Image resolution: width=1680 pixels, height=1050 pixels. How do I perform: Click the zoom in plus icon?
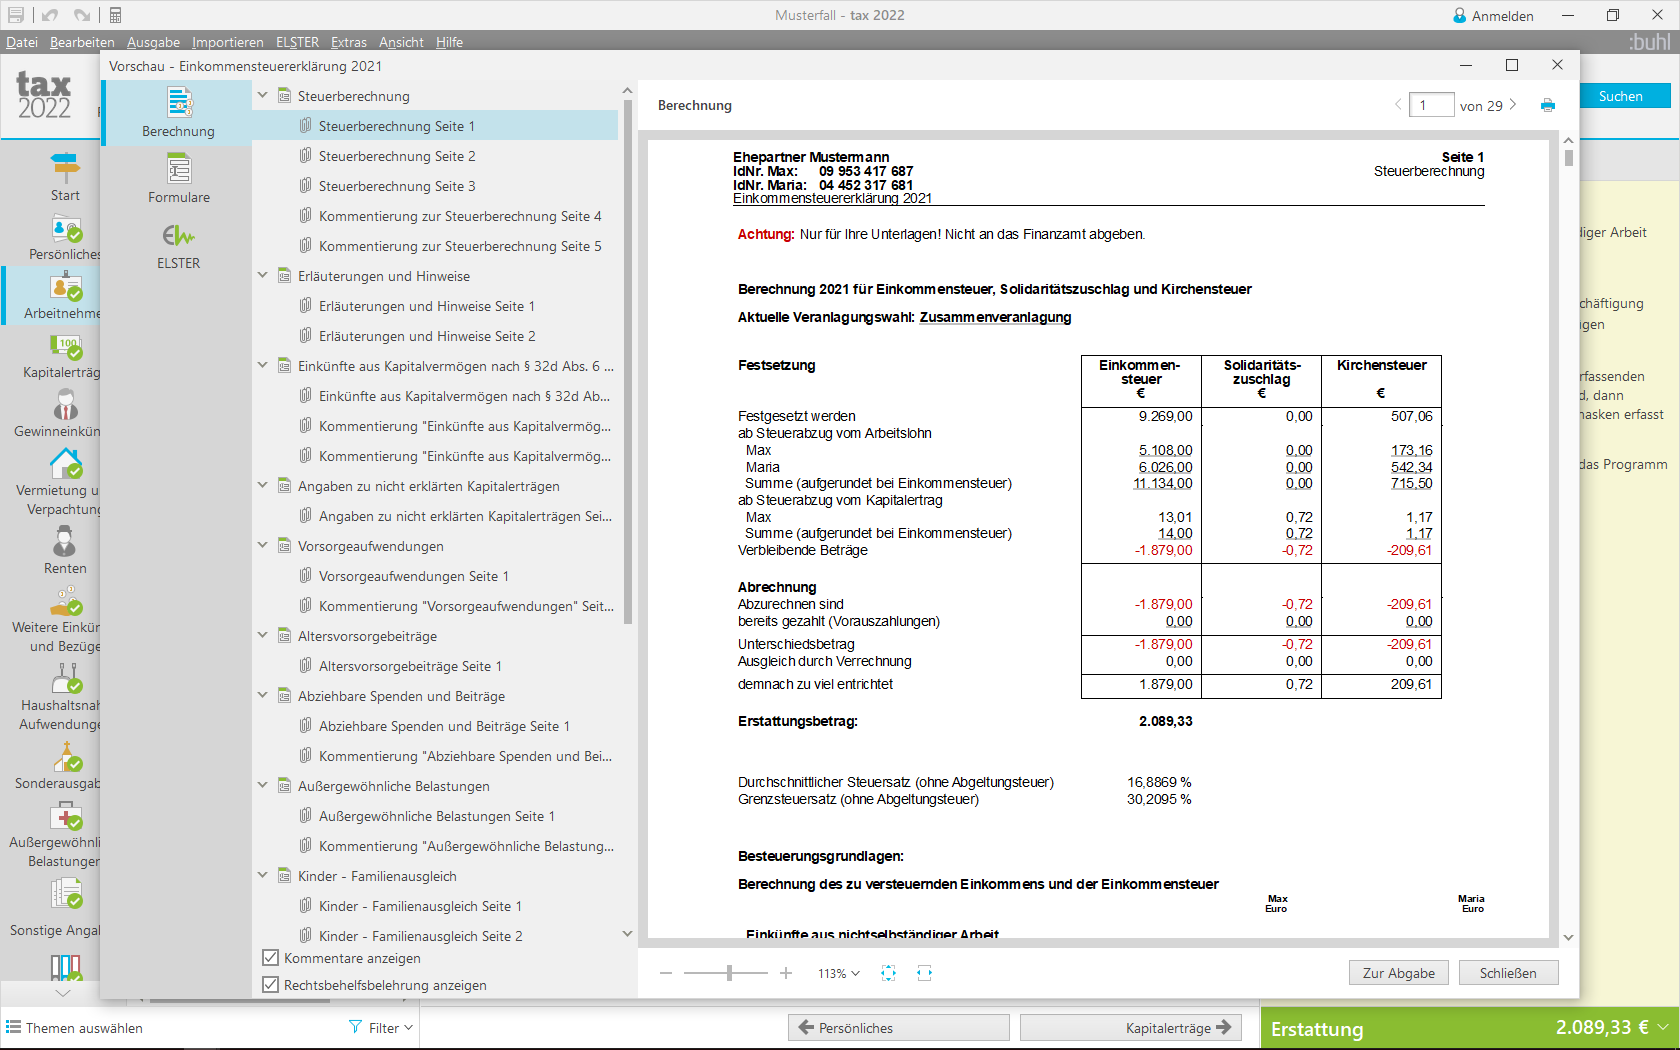[x=786, y=973]
